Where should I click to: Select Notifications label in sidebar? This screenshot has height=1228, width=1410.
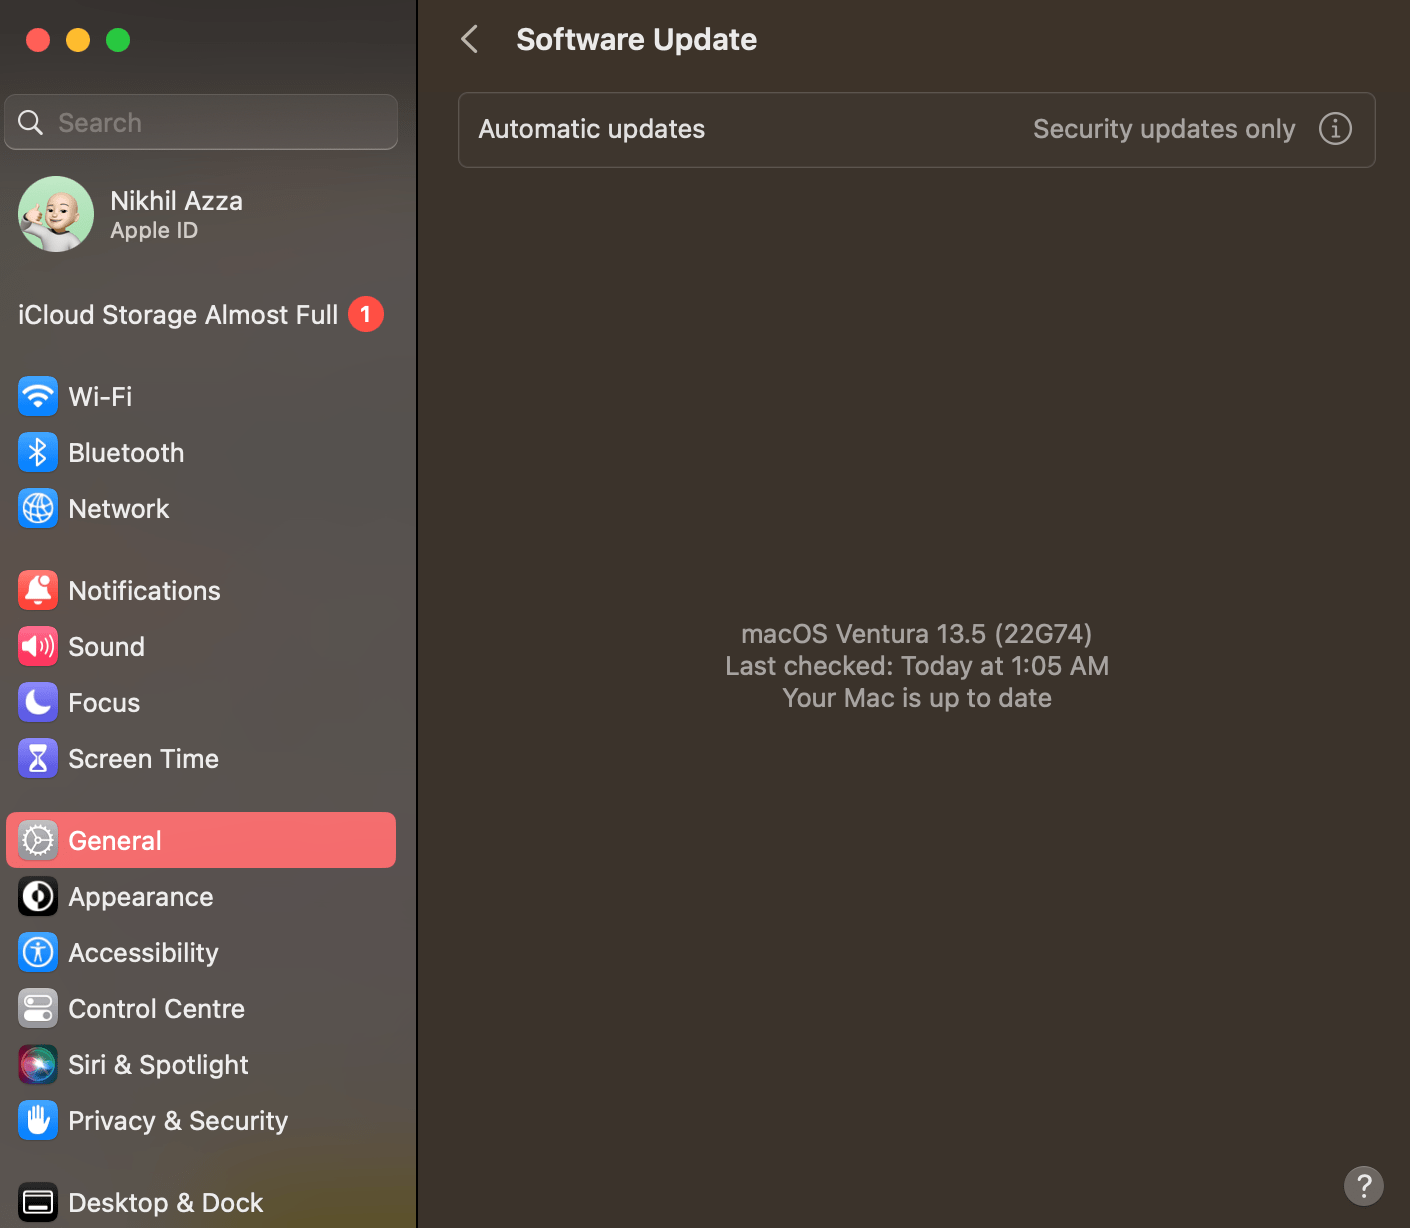pyautogui.click(x=145, y=591)
